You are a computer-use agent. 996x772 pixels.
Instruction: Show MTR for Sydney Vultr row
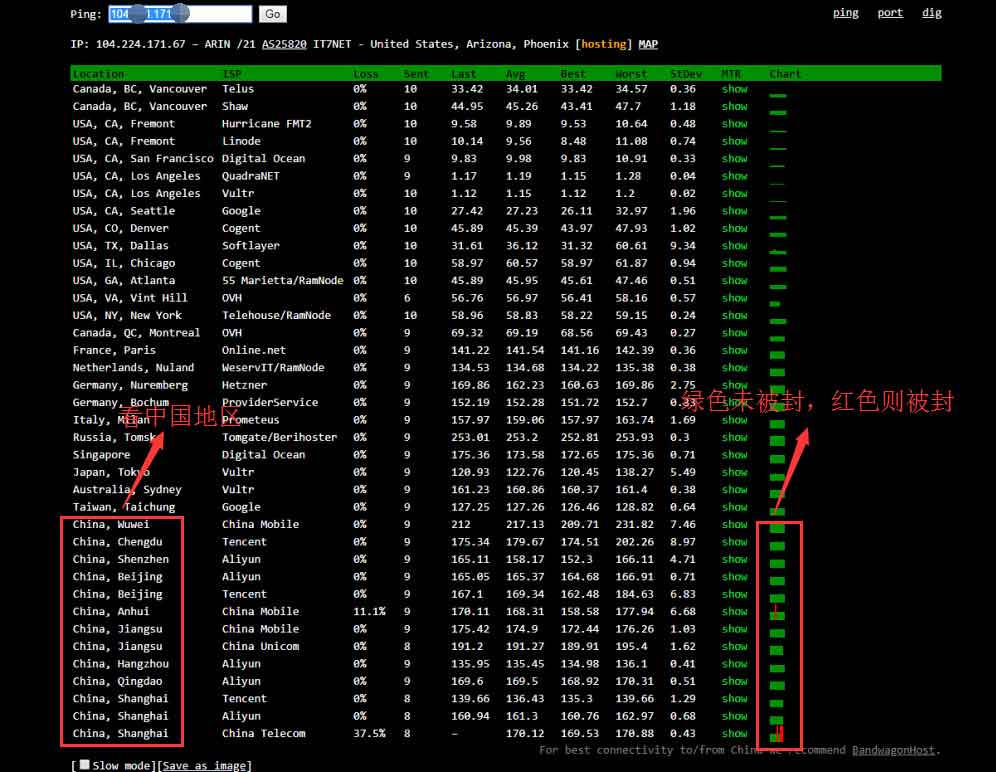point(734,489)
